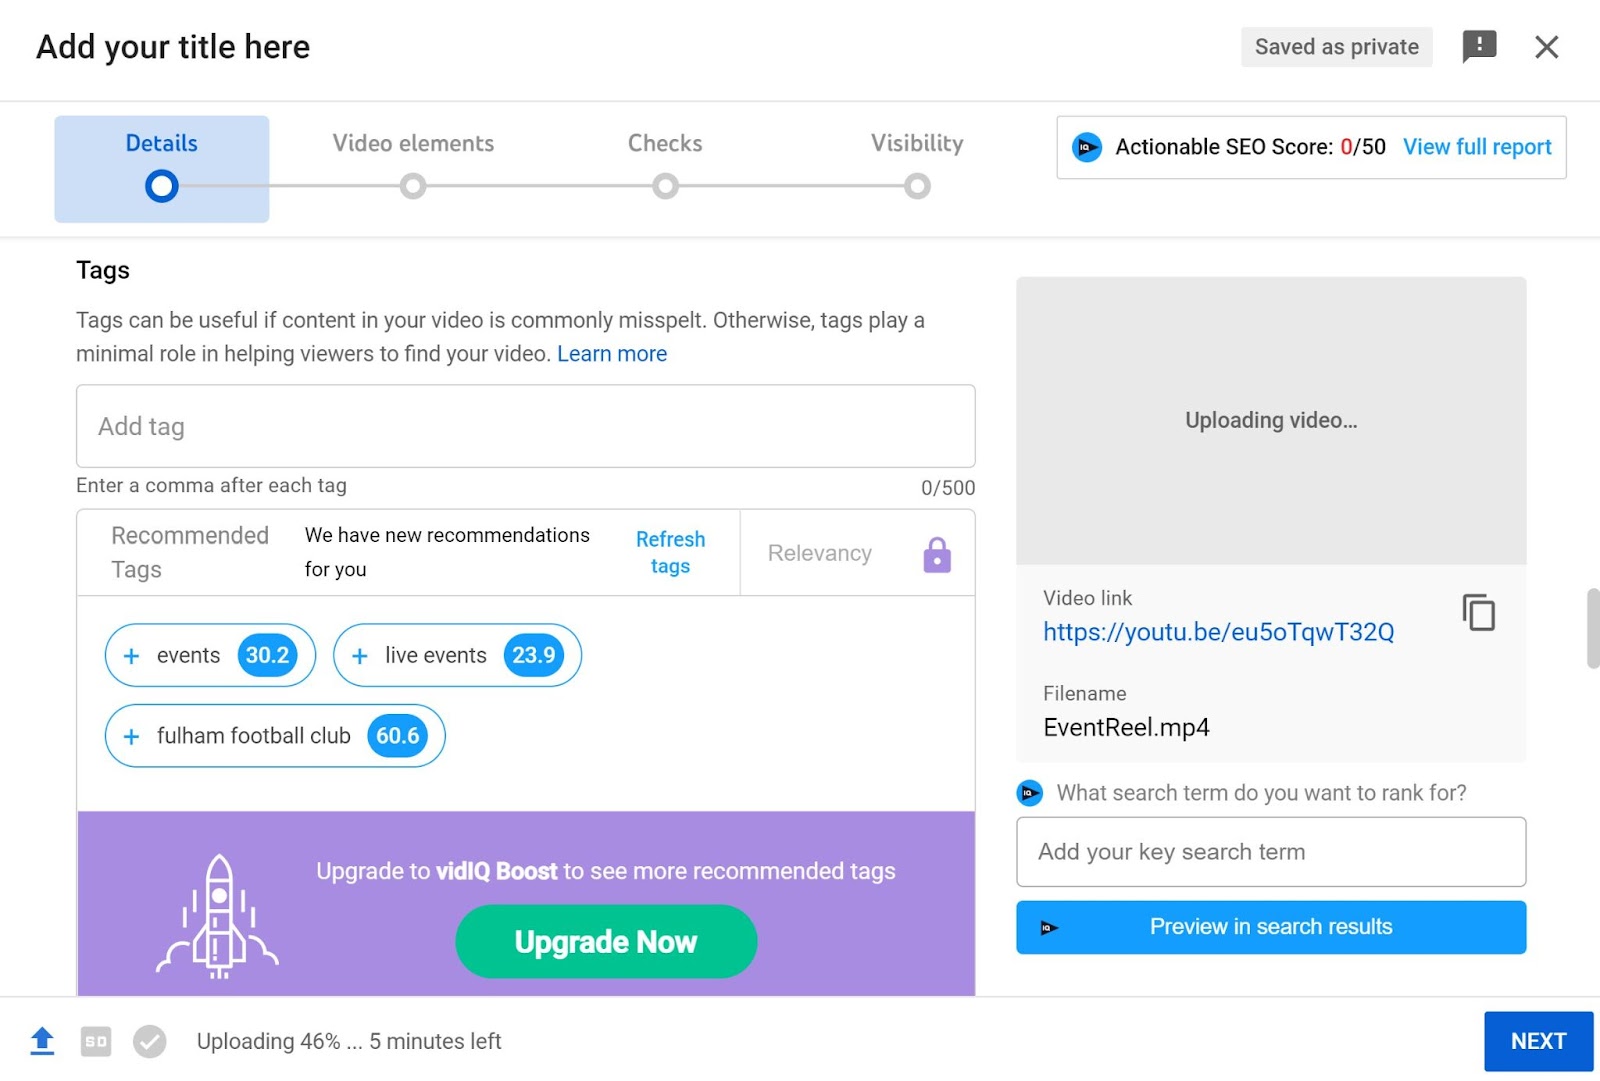The height and width of the screenshot is (1081, 1600).
Task: Click the vidIQ logo beside SEO Score
Action: click(x=1086, y=147)
